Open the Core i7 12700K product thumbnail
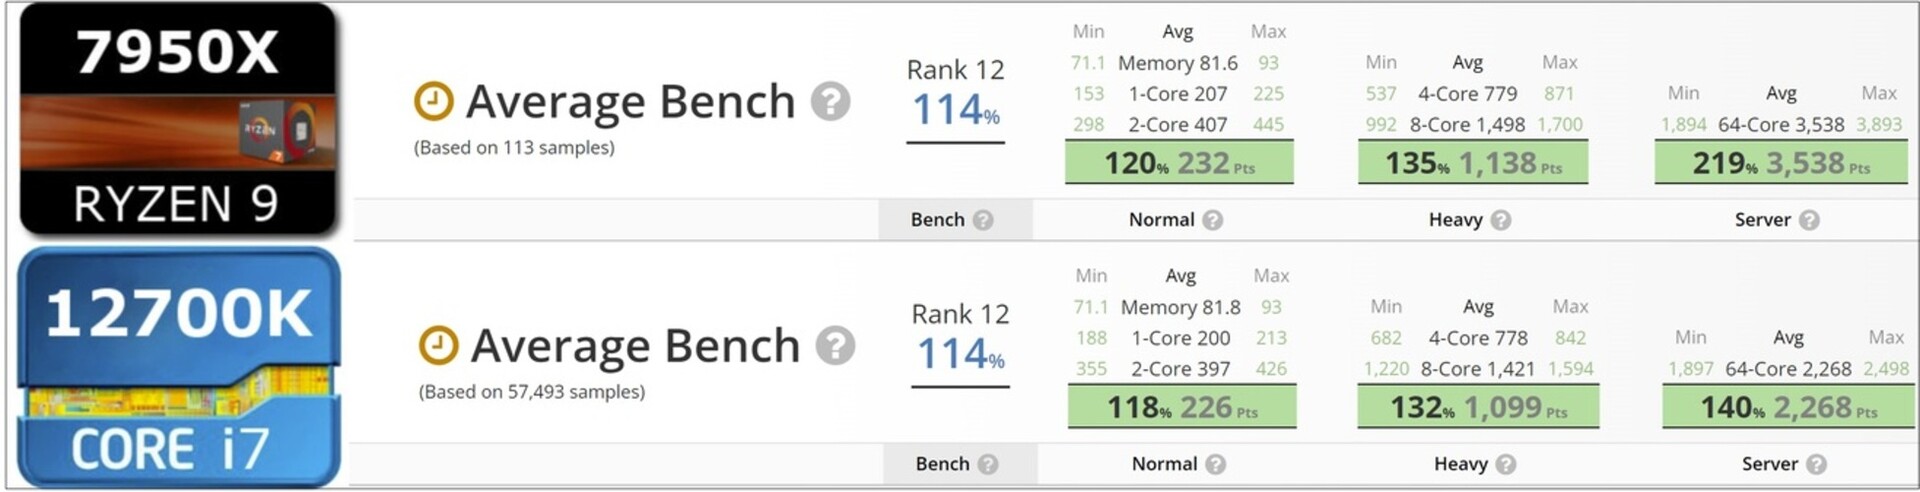The height and width of the screenshot is (492, 1920). pyautogui.click(x=178, y=367)
